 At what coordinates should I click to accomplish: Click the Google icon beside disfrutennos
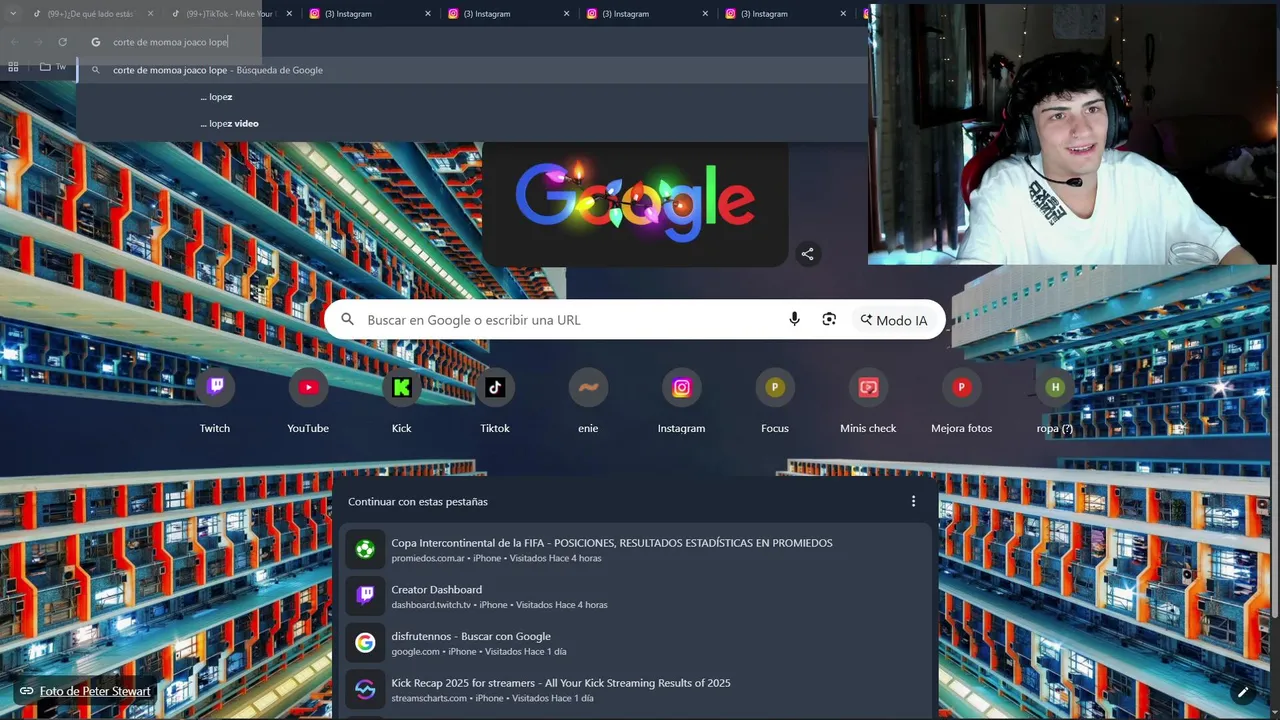(x=365, y=643)
